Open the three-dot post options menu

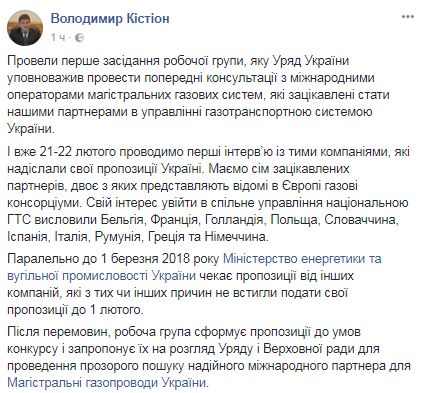pyautogui.click(x=407, y=17)
